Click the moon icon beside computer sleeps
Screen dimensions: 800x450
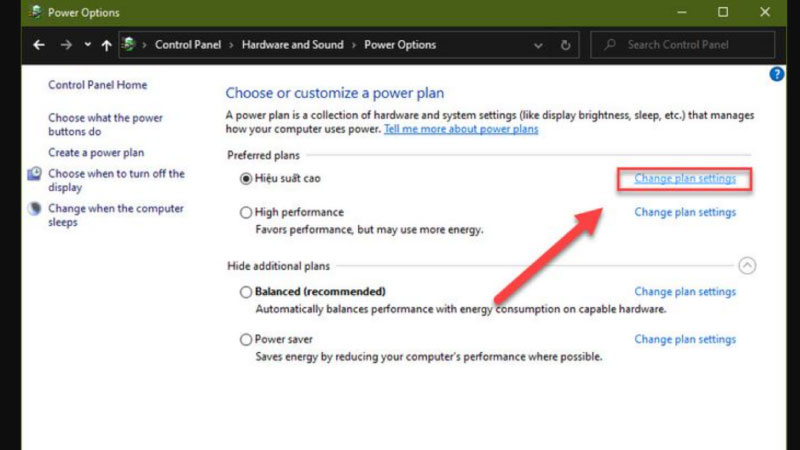tap(35, 209)
